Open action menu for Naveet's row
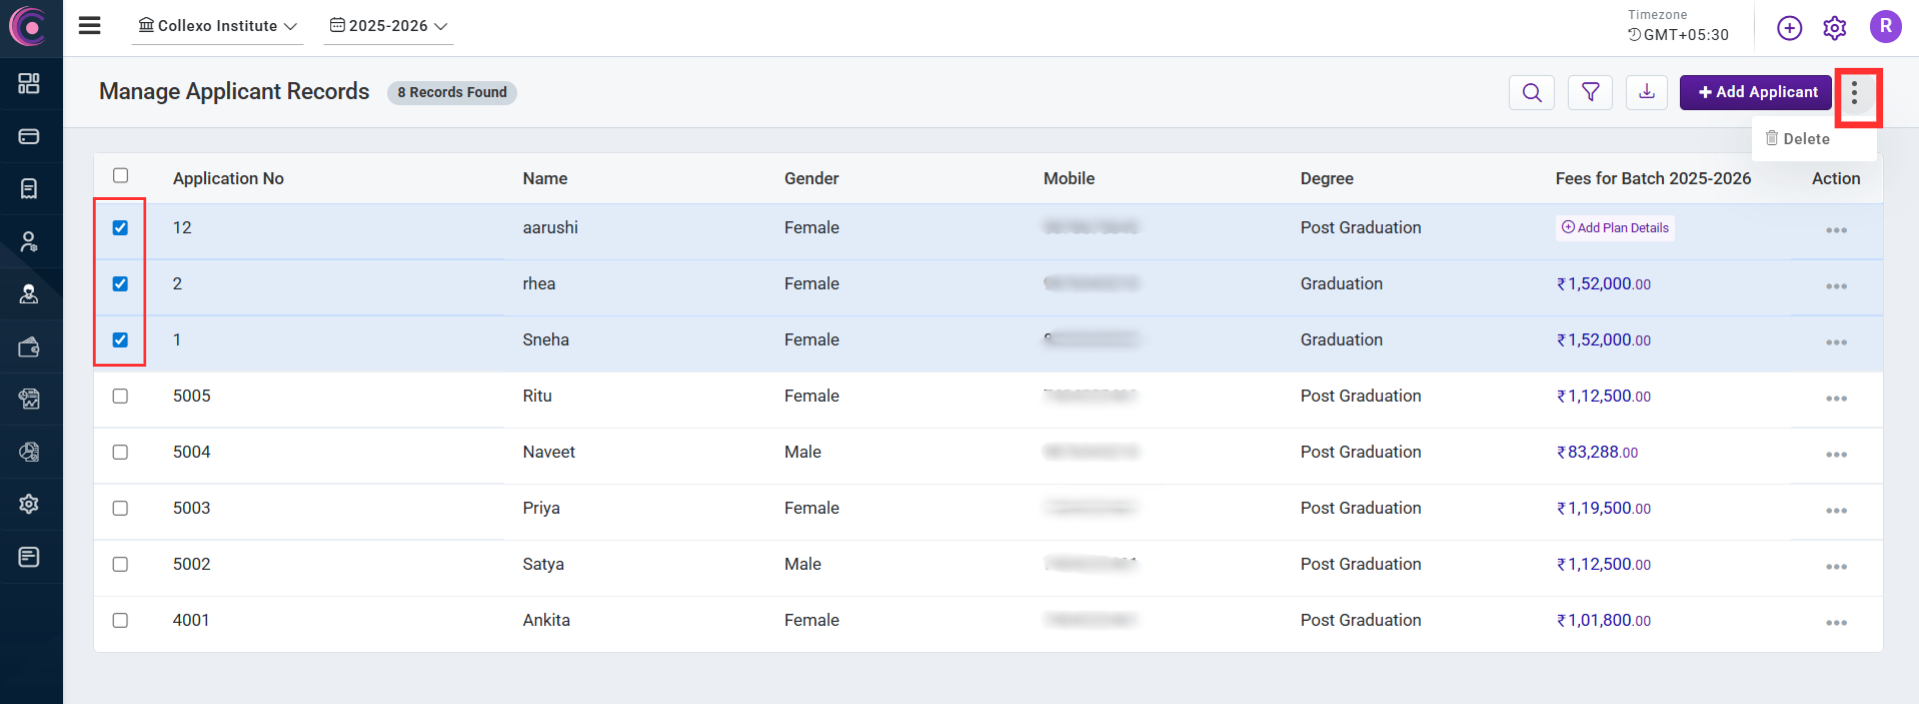1919x704 pixels. 1836,454
